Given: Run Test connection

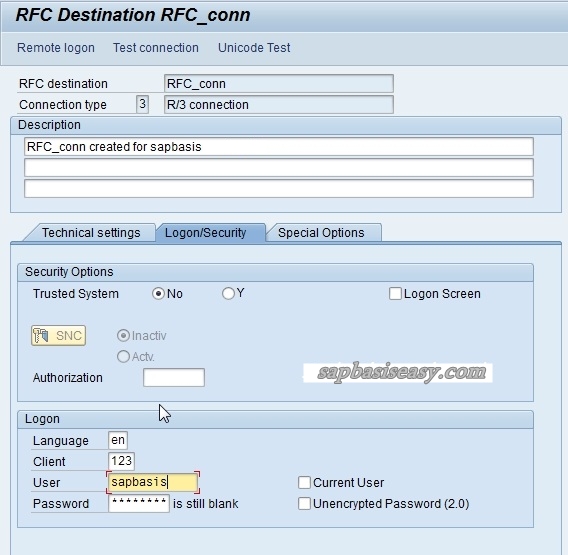Looking at the screenshot, I should point(156,48).
